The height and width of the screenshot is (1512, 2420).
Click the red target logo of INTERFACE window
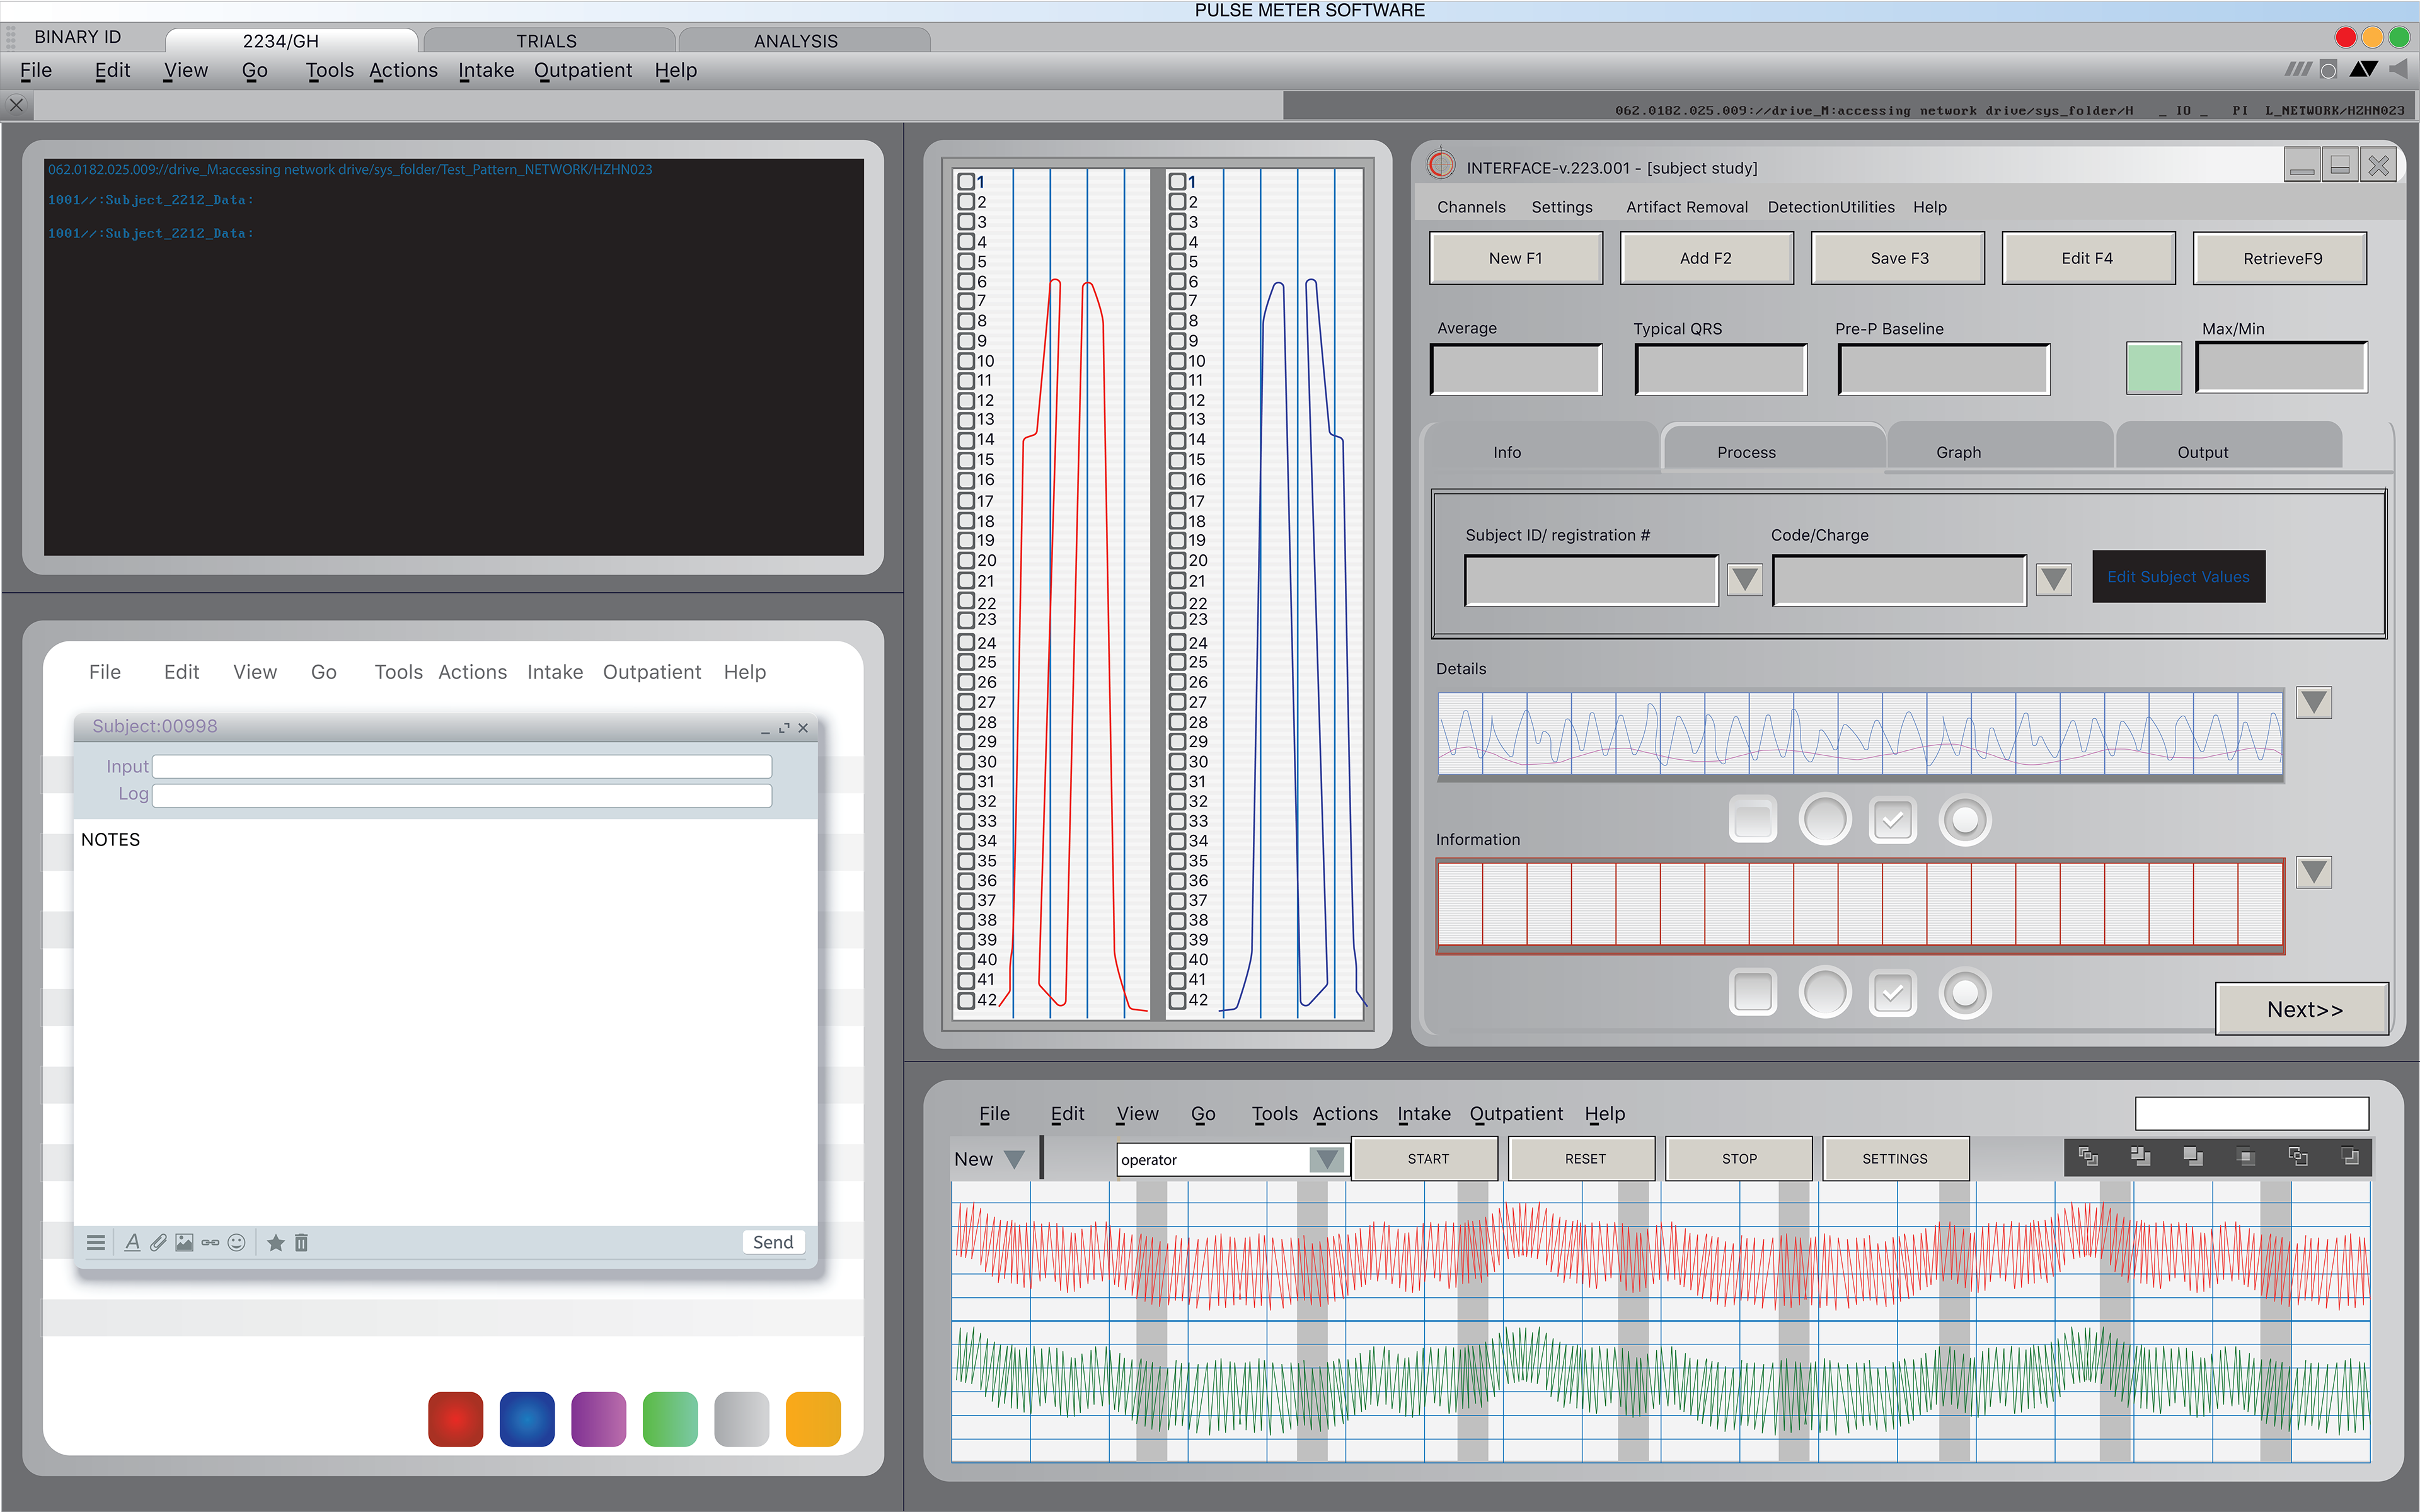point(1441,164)
